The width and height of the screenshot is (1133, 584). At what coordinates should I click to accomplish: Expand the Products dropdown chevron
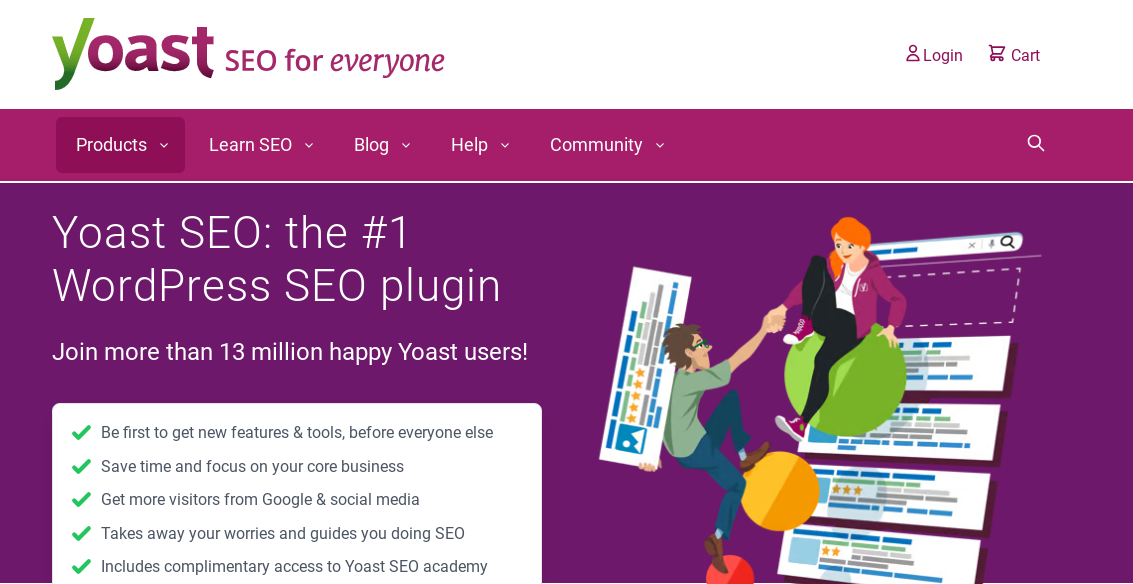[x=164, y=145]
